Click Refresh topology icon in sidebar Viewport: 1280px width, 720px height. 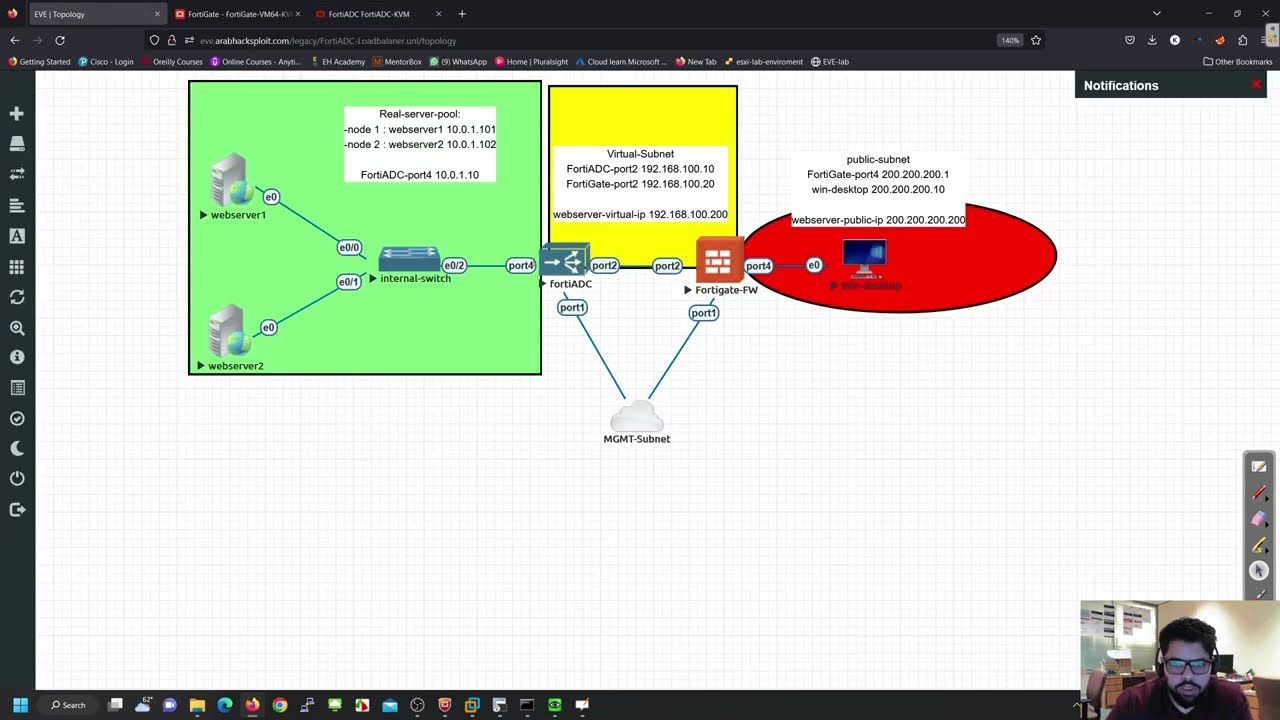pos(17,297)
